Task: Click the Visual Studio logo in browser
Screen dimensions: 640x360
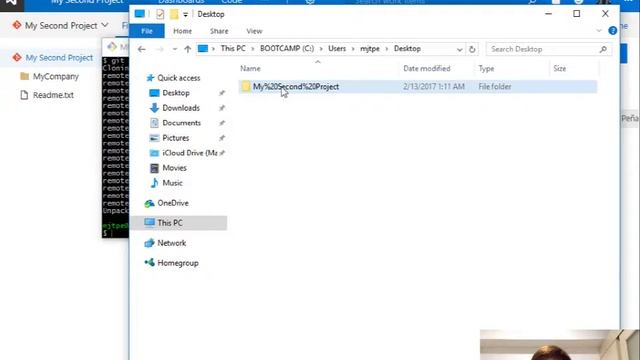Action: click(x=11, y=2)
